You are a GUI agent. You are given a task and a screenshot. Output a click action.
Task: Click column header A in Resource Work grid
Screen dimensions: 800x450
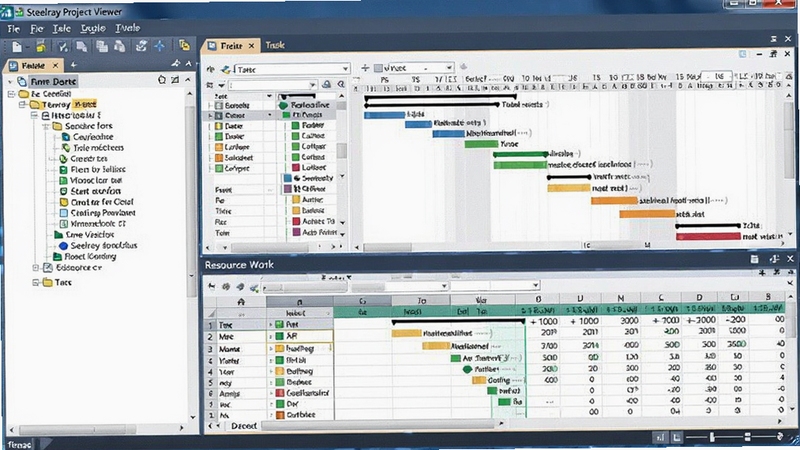click(241, 302)
